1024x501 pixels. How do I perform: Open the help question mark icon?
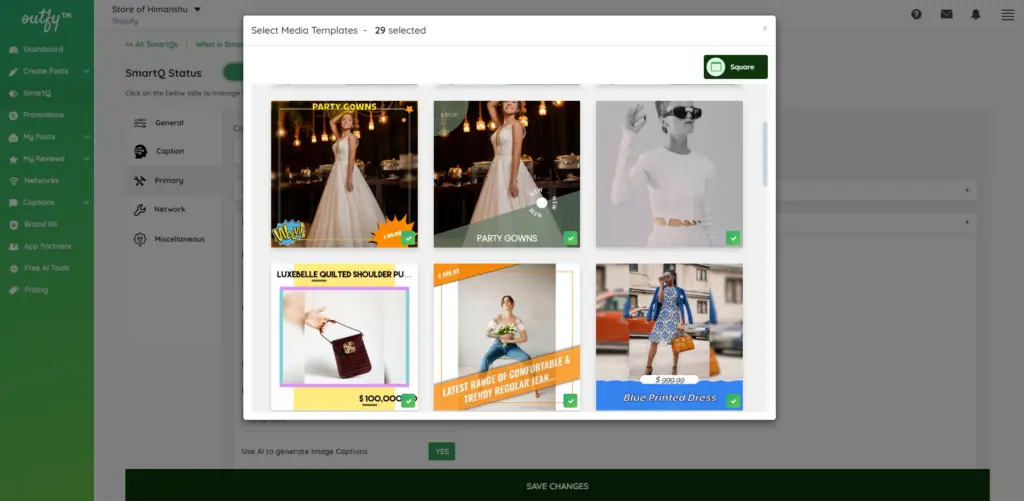[x=916, y=14]
